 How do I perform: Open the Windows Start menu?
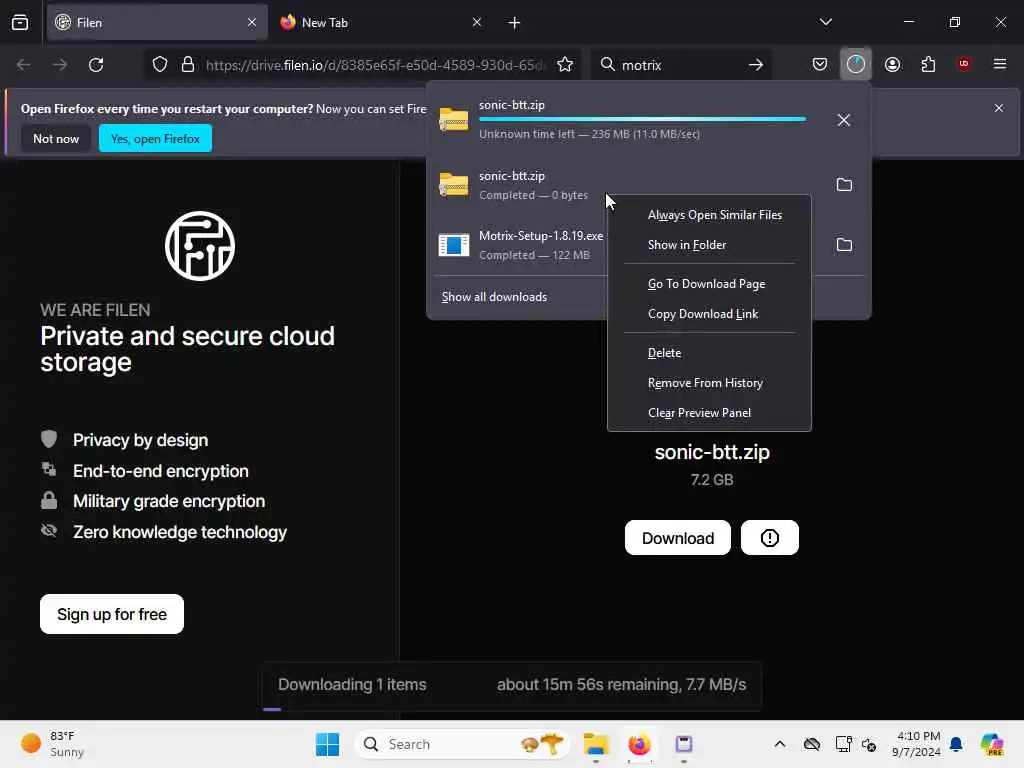[327, 744]
